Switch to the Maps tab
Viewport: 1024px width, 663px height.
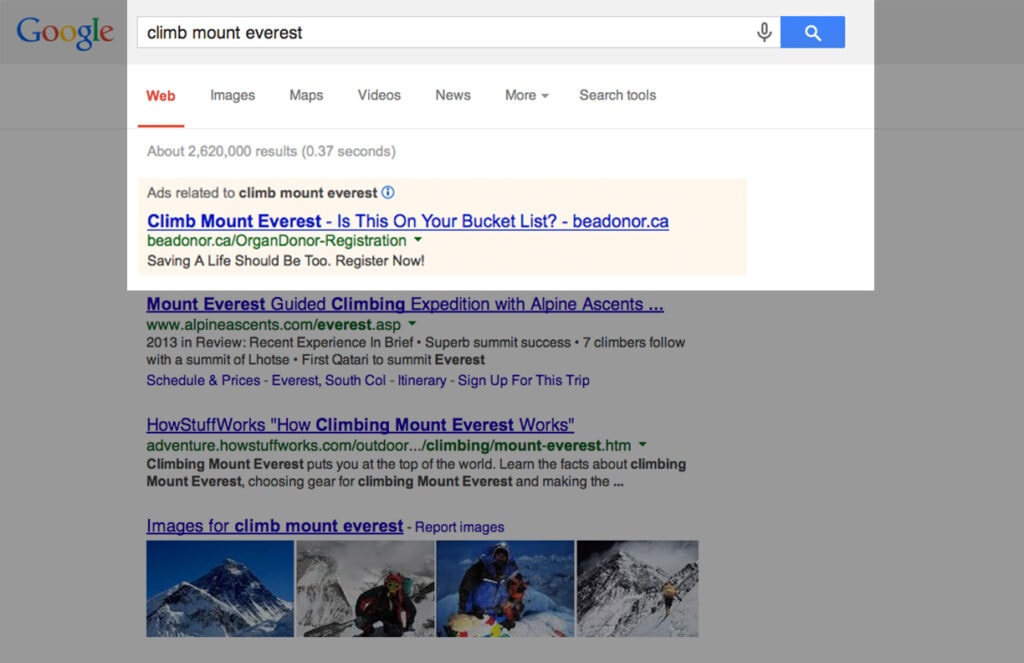pos(306,95)
